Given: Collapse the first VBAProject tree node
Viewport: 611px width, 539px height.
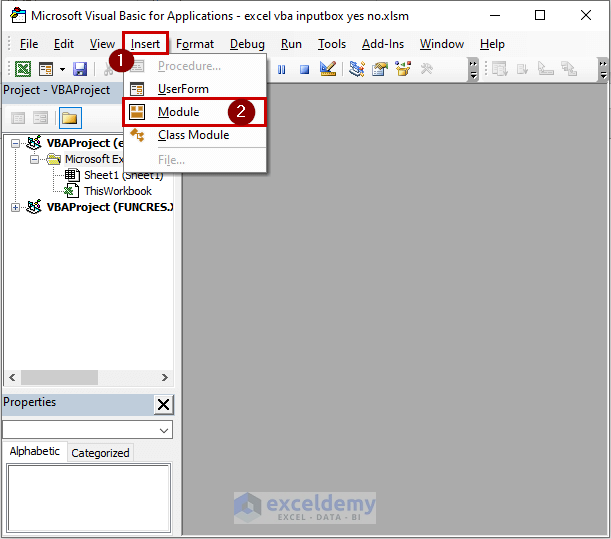Looking at the screenshot, I should pyautogui.click(x=15, y=143).
